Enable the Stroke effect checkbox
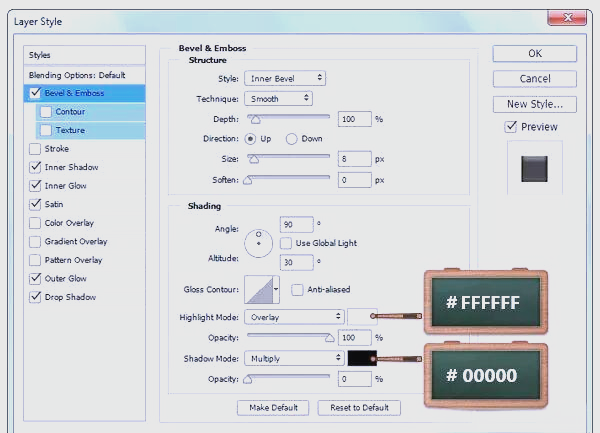 click(36, 149)
